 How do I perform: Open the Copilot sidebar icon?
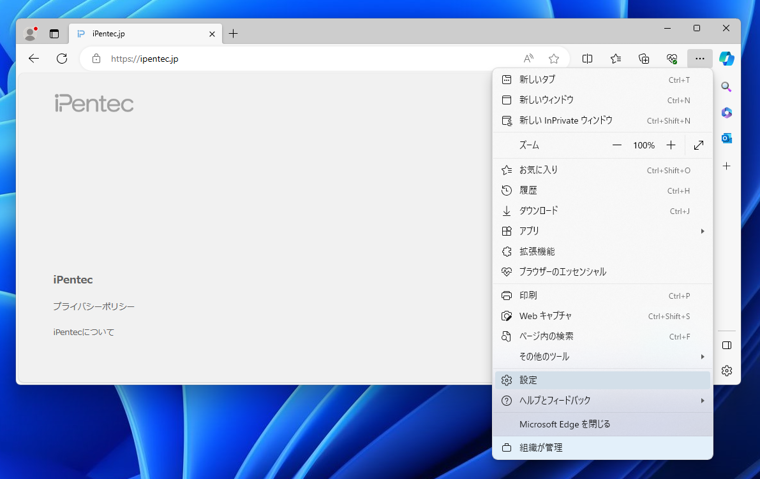(x=726, y=59)
